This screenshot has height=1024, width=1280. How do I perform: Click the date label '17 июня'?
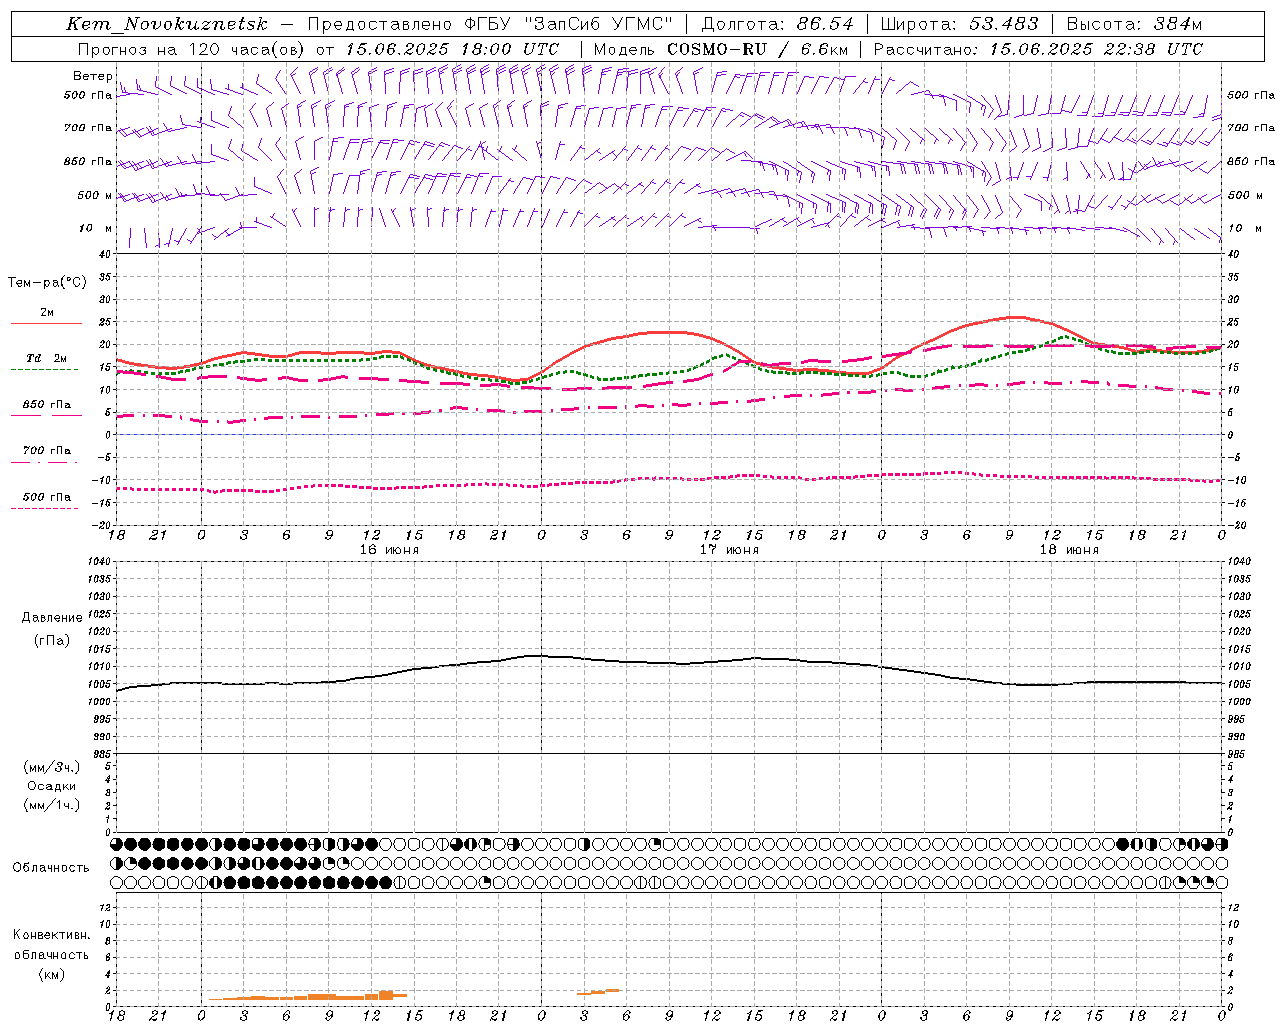pos(729,550)
